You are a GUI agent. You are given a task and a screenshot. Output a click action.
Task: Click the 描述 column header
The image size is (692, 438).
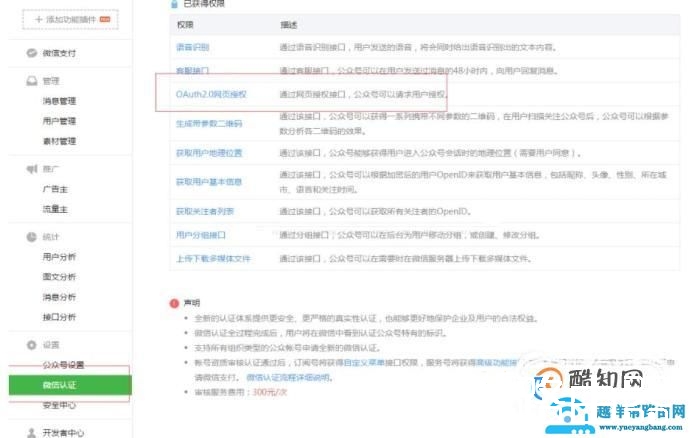(289, 25)
